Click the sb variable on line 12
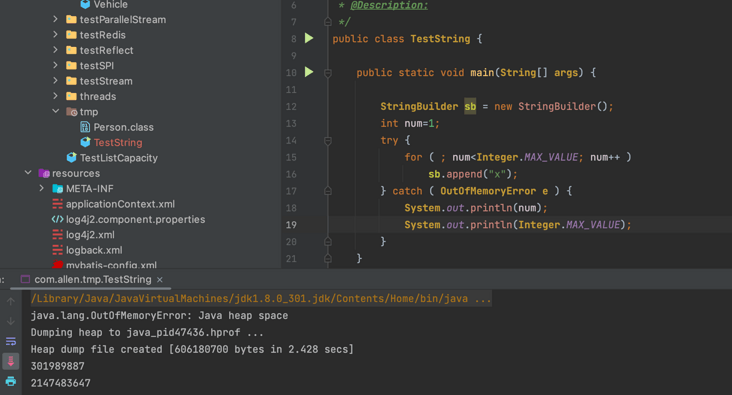The image size is (732, 395). tap(470, 106)
